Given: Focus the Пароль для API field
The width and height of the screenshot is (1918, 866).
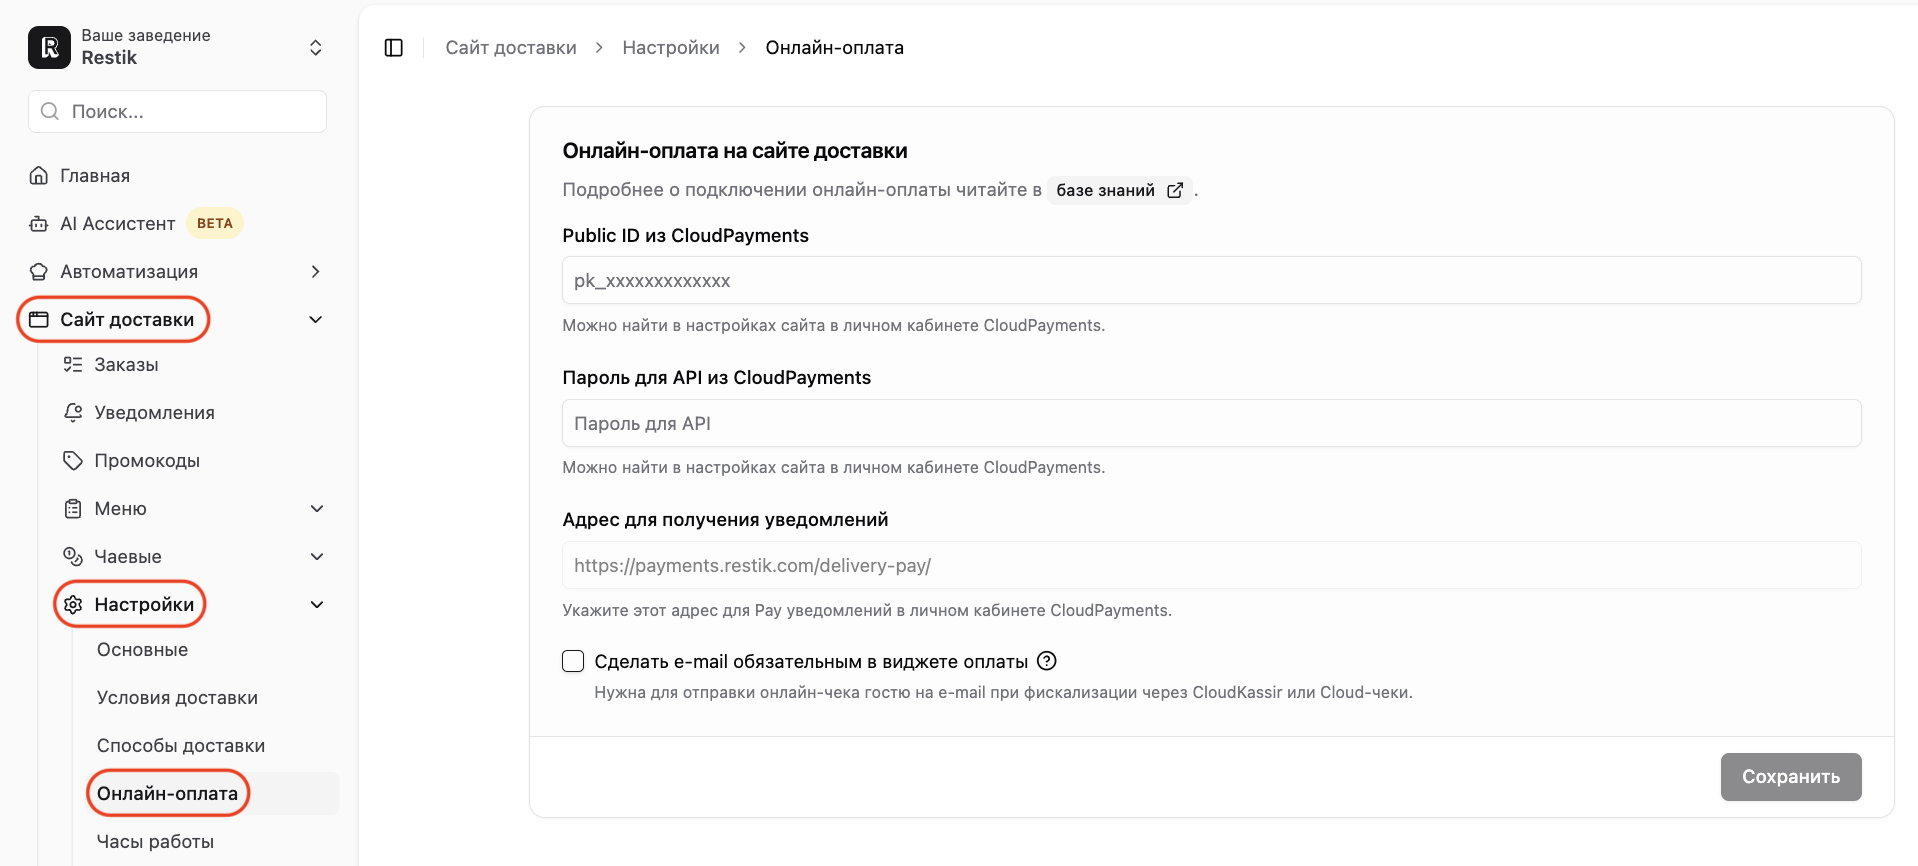Looking at the screenshot, I should point(1211,423).
